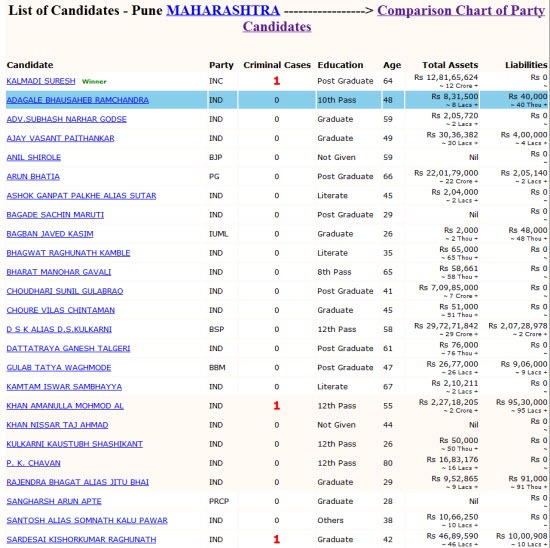Open ADAGALE BHAUSAHEB RAMCHANDRA candidate page
The width and height of the screenshot is (550, 548).
(x=78, y=100)
